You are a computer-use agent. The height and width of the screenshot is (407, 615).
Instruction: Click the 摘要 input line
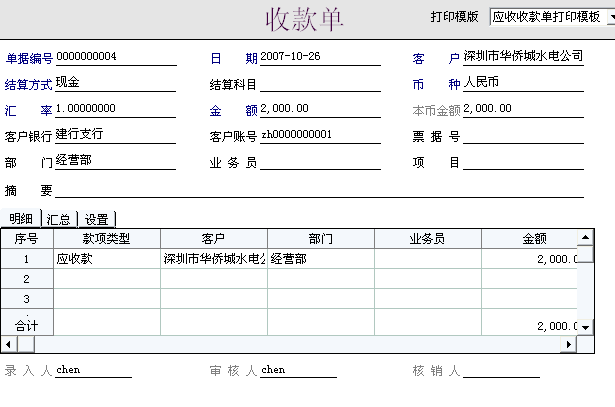[319, 190]
